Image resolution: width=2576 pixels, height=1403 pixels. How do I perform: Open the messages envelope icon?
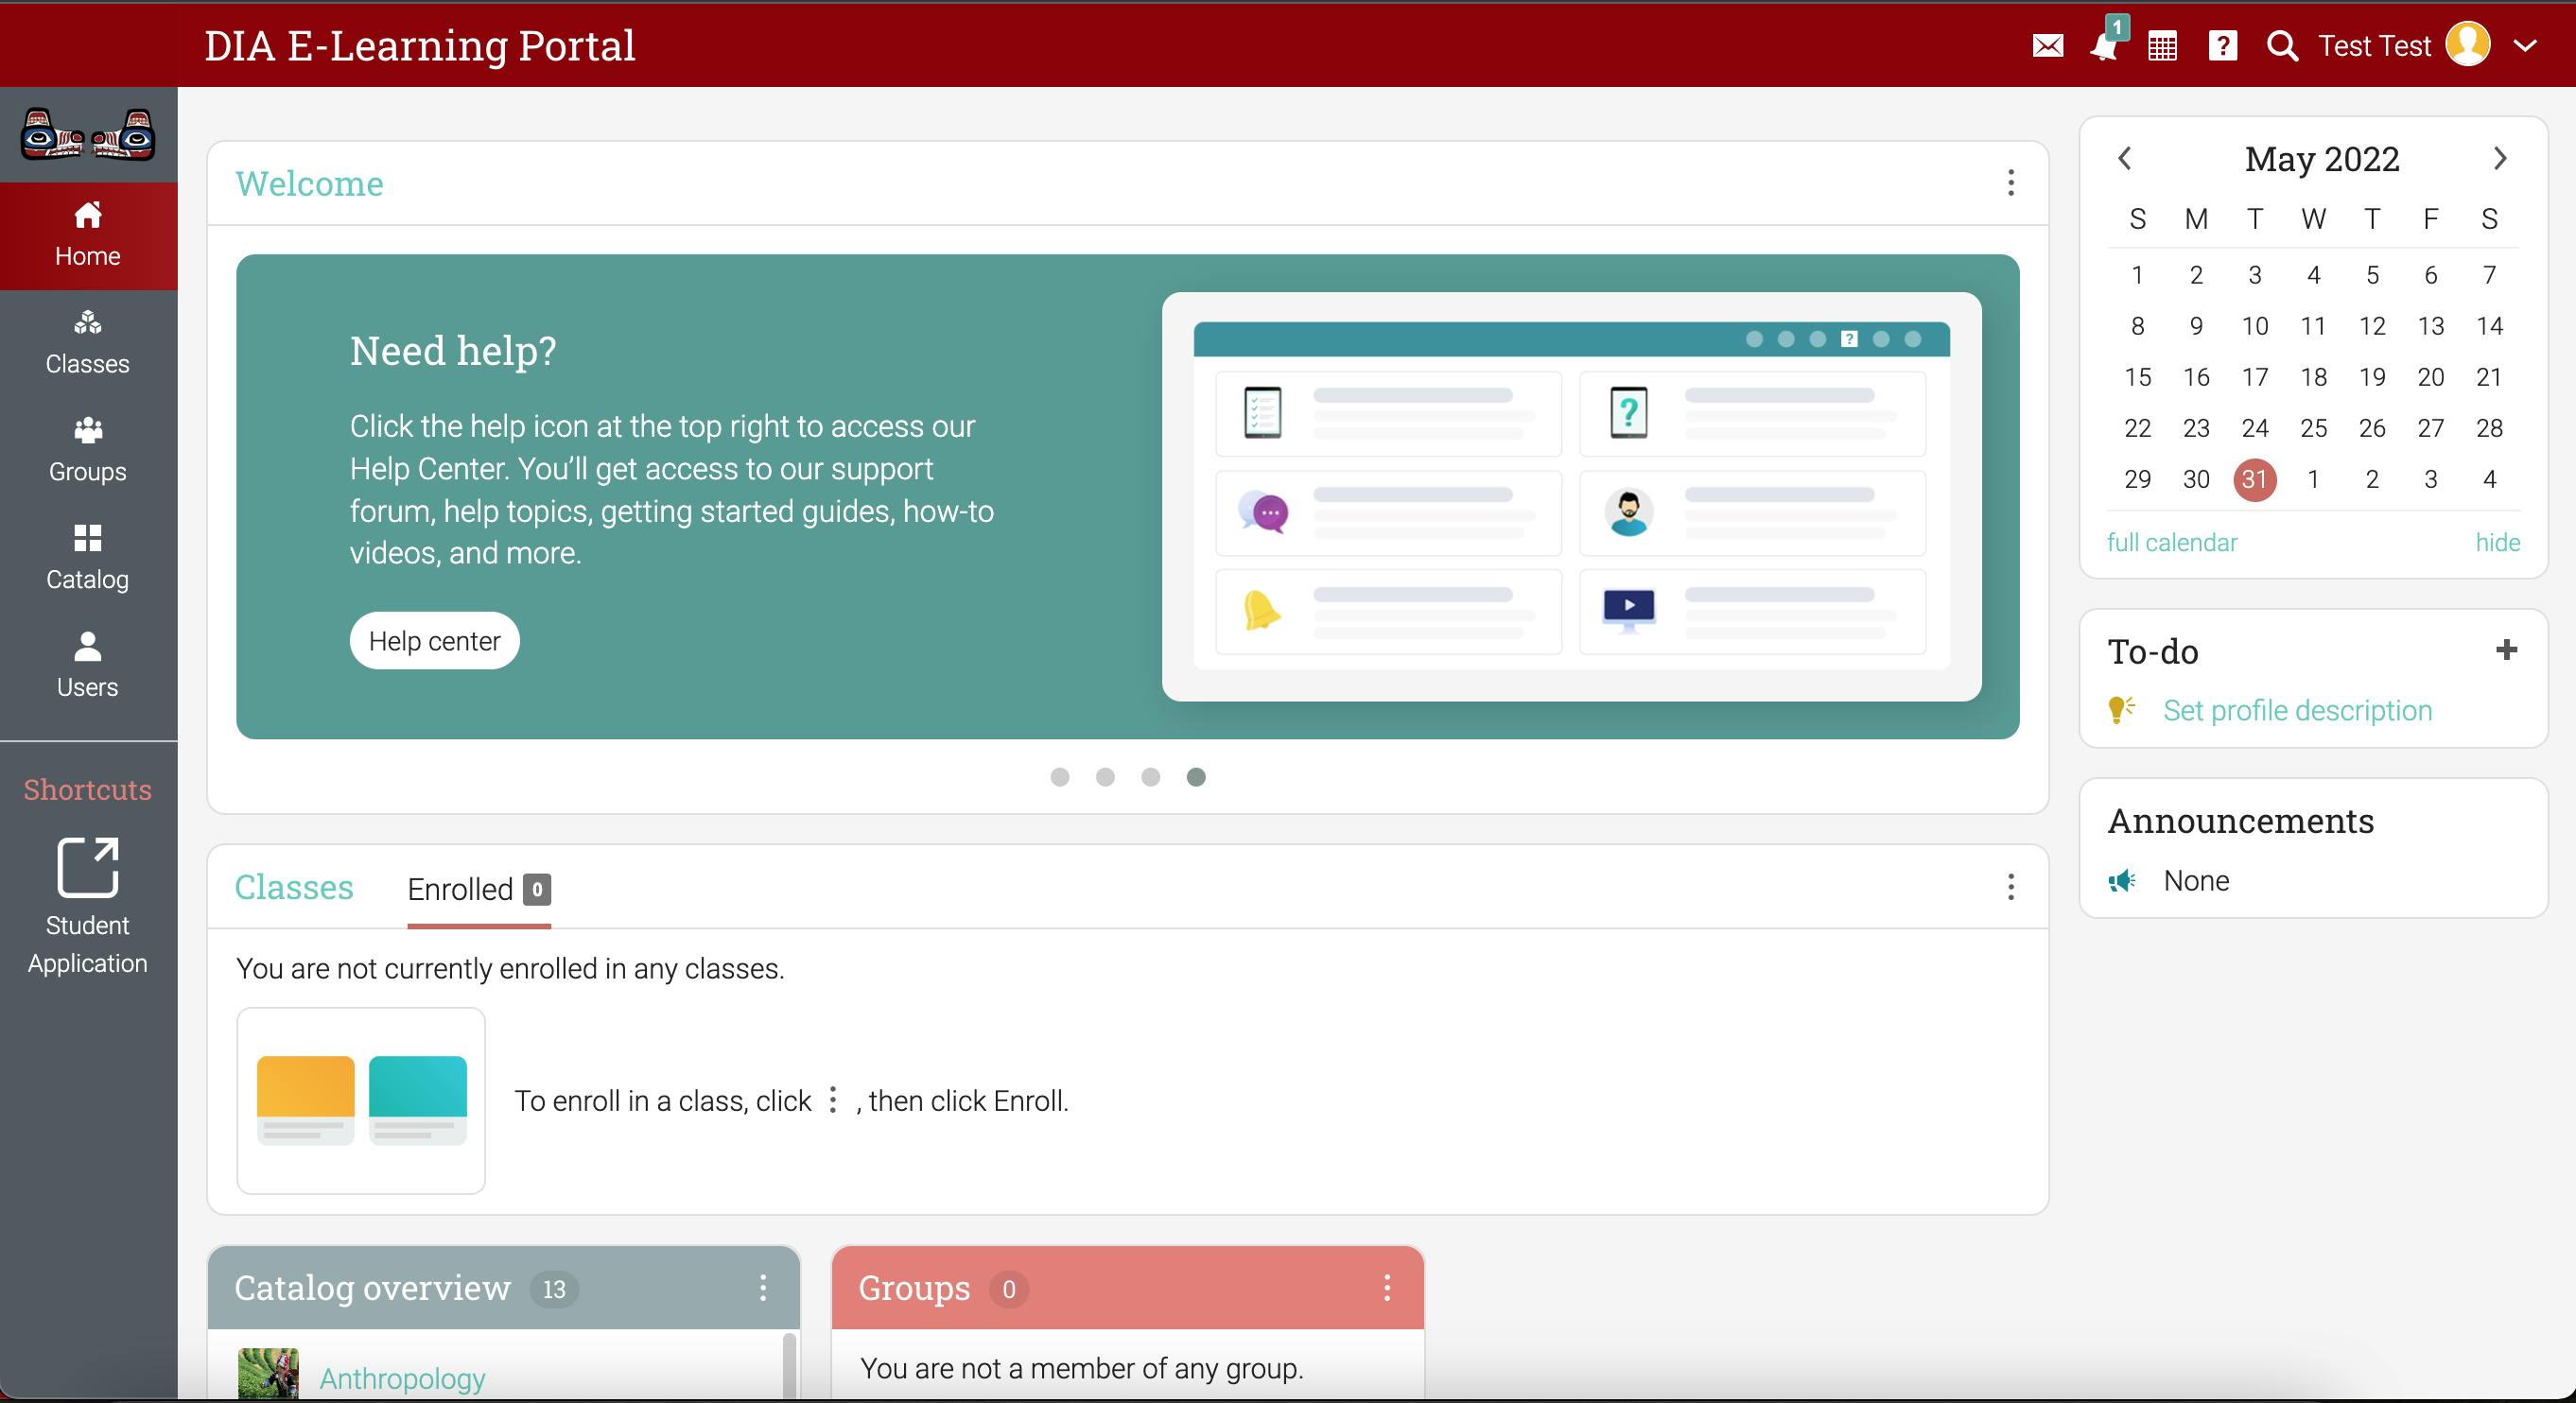coord(2047,46)
